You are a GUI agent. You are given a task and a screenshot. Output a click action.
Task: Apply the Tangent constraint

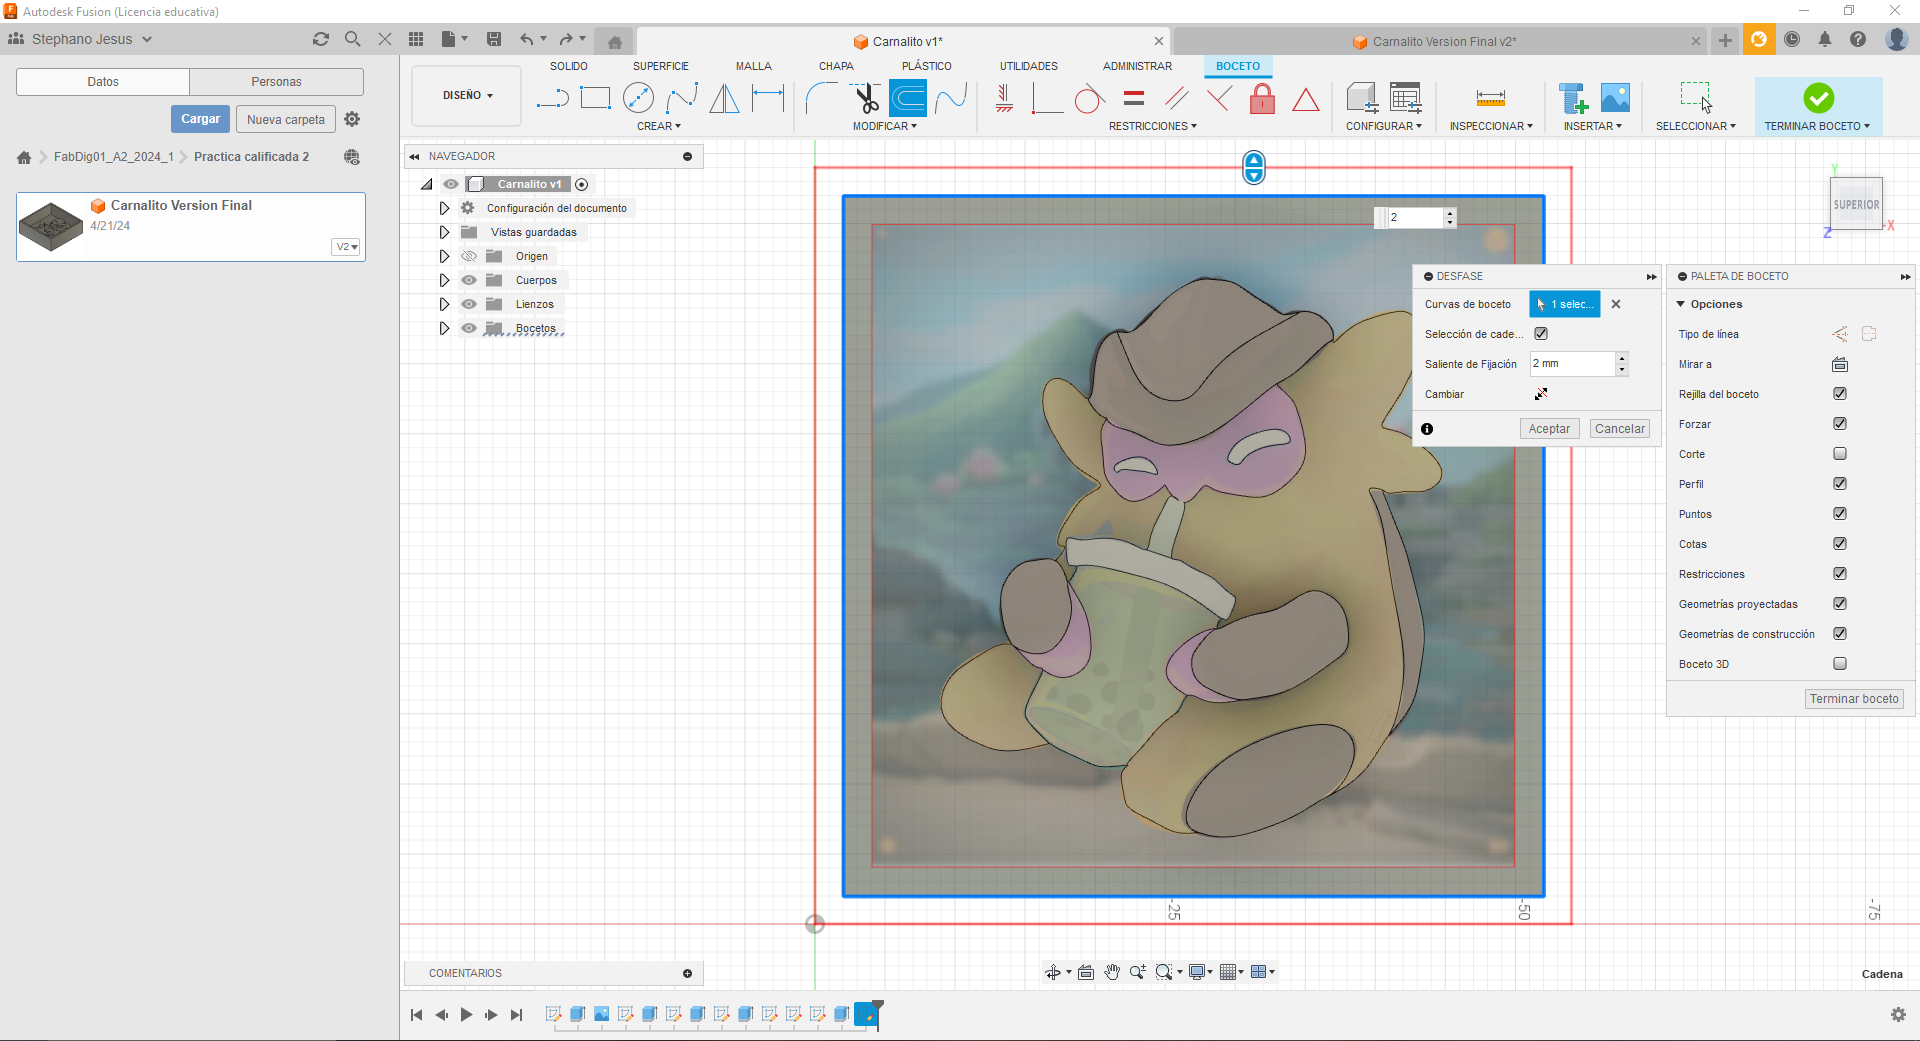coord(1089,99)
